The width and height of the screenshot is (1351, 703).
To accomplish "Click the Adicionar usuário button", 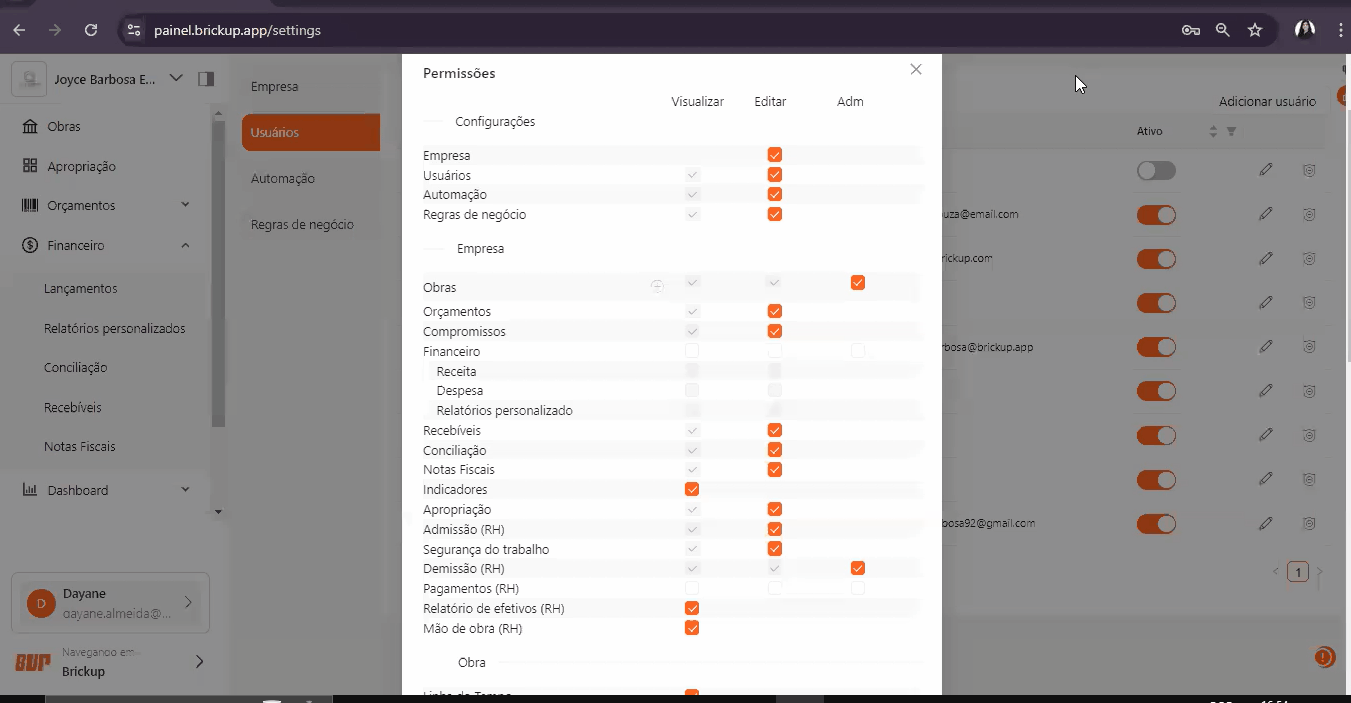I will (1267, 101).
